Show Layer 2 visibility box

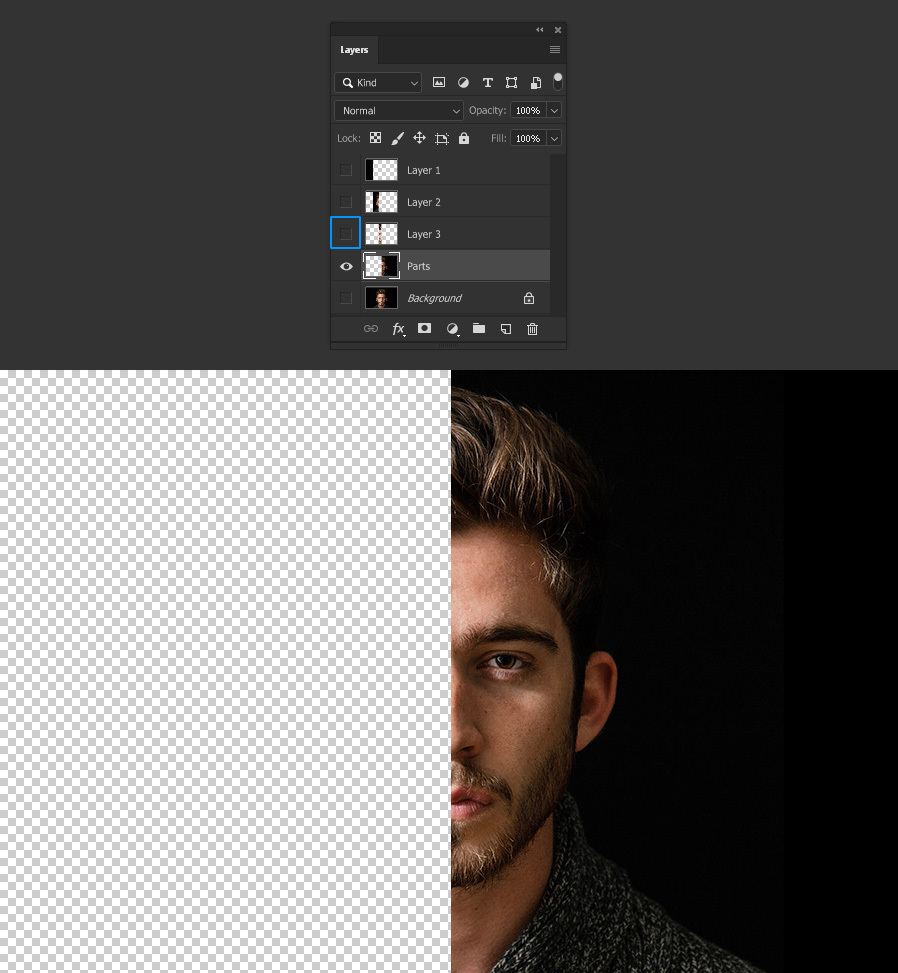click(346, 202)
